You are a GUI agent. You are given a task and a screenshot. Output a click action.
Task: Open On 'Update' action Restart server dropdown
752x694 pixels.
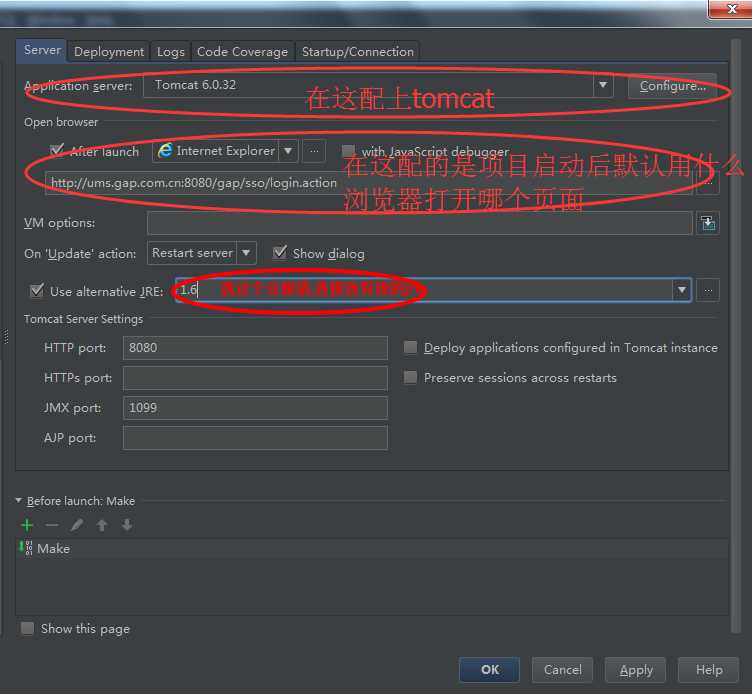click(246, 253)
